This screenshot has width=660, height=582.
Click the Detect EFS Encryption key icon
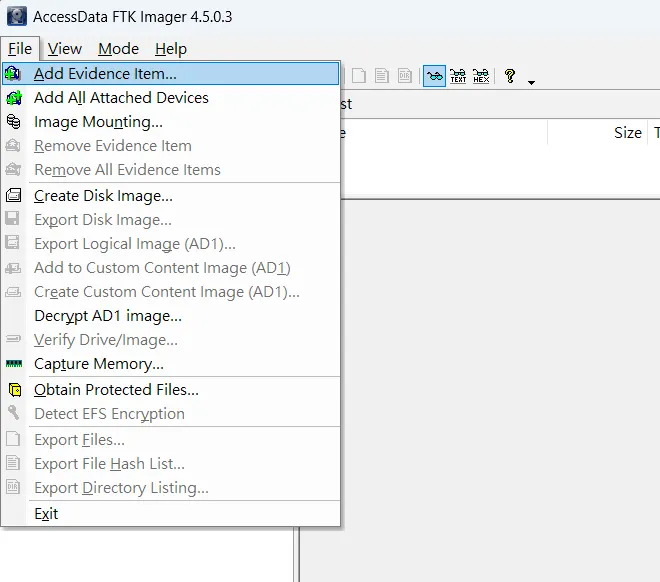click(13, 412)
